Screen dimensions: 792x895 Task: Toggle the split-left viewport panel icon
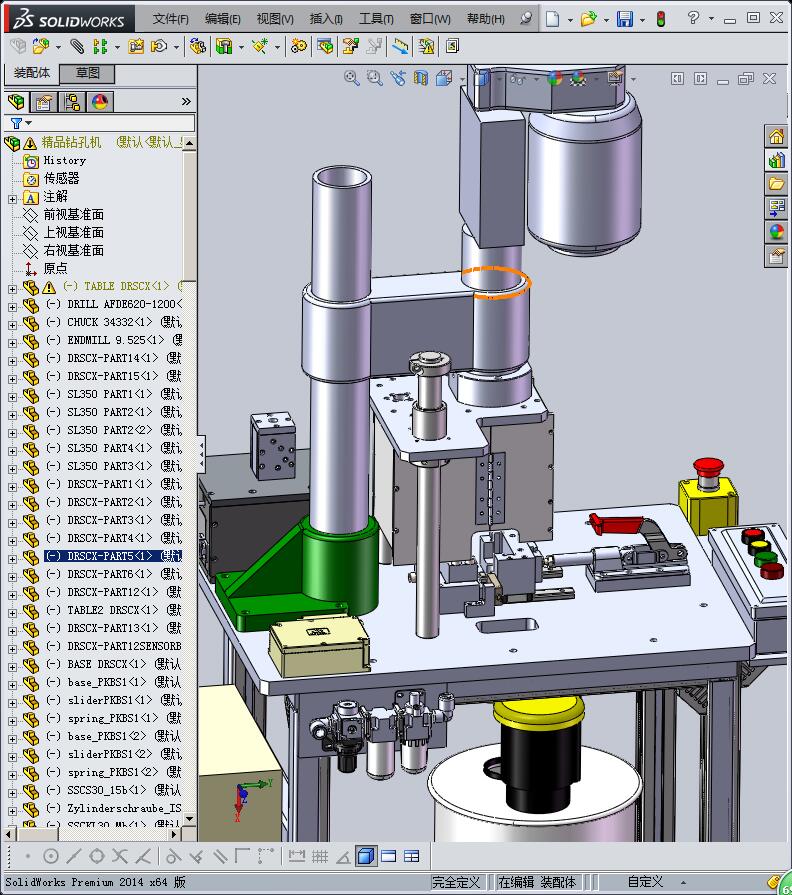677,79
